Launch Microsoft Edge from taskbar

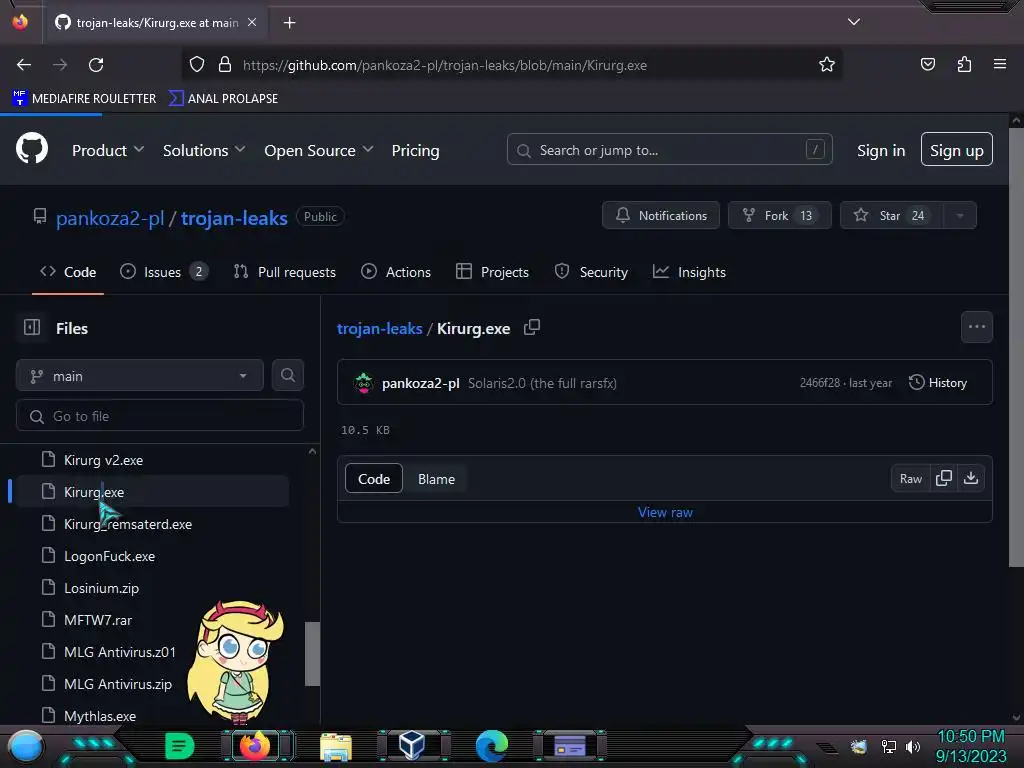[492, 746]
